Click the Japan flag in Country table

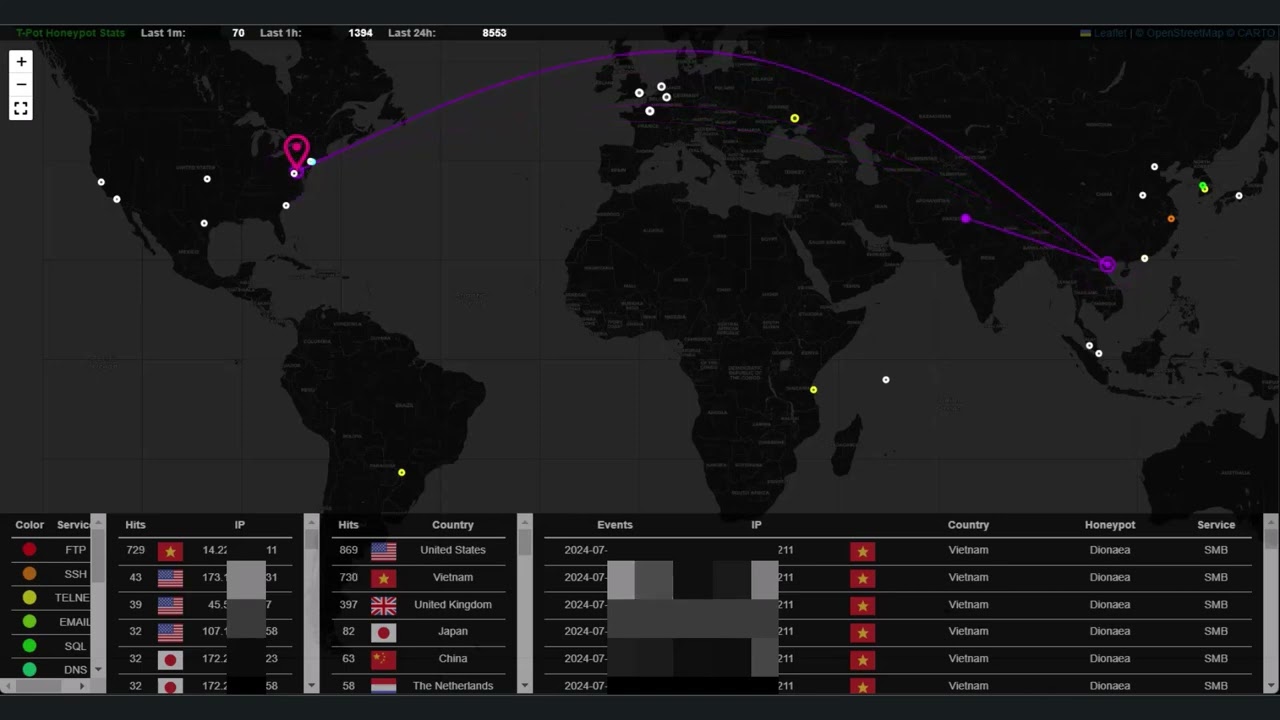(x=383, y=632)
